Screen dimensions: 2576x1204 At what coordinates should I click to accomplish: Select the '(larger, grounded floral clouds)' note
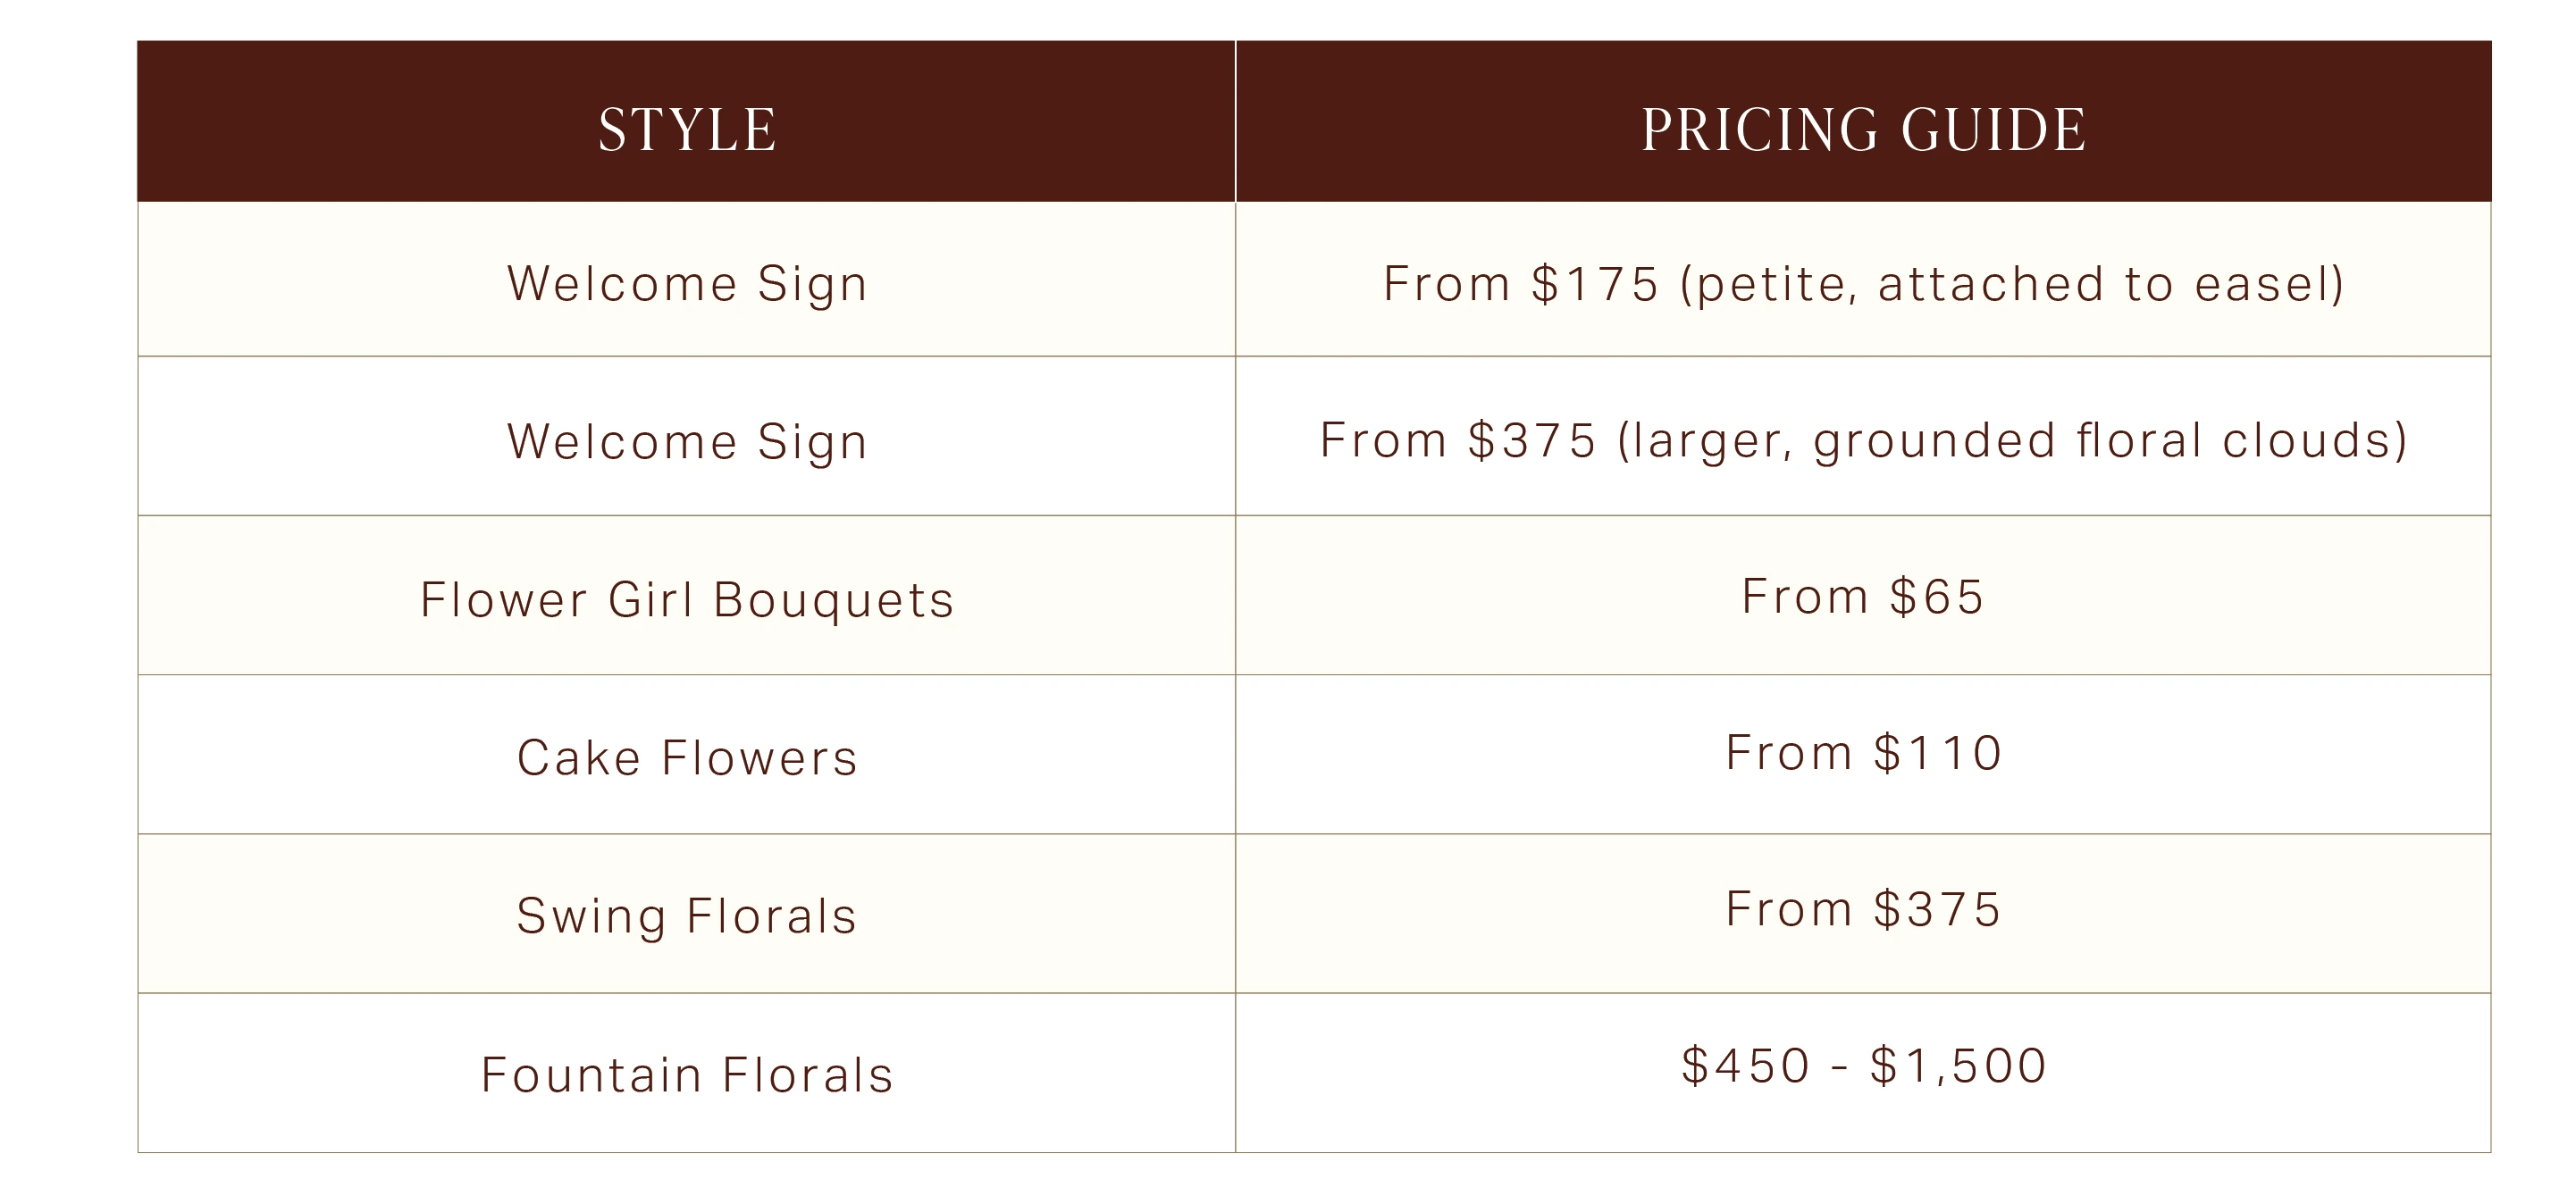pos(2012,441)
